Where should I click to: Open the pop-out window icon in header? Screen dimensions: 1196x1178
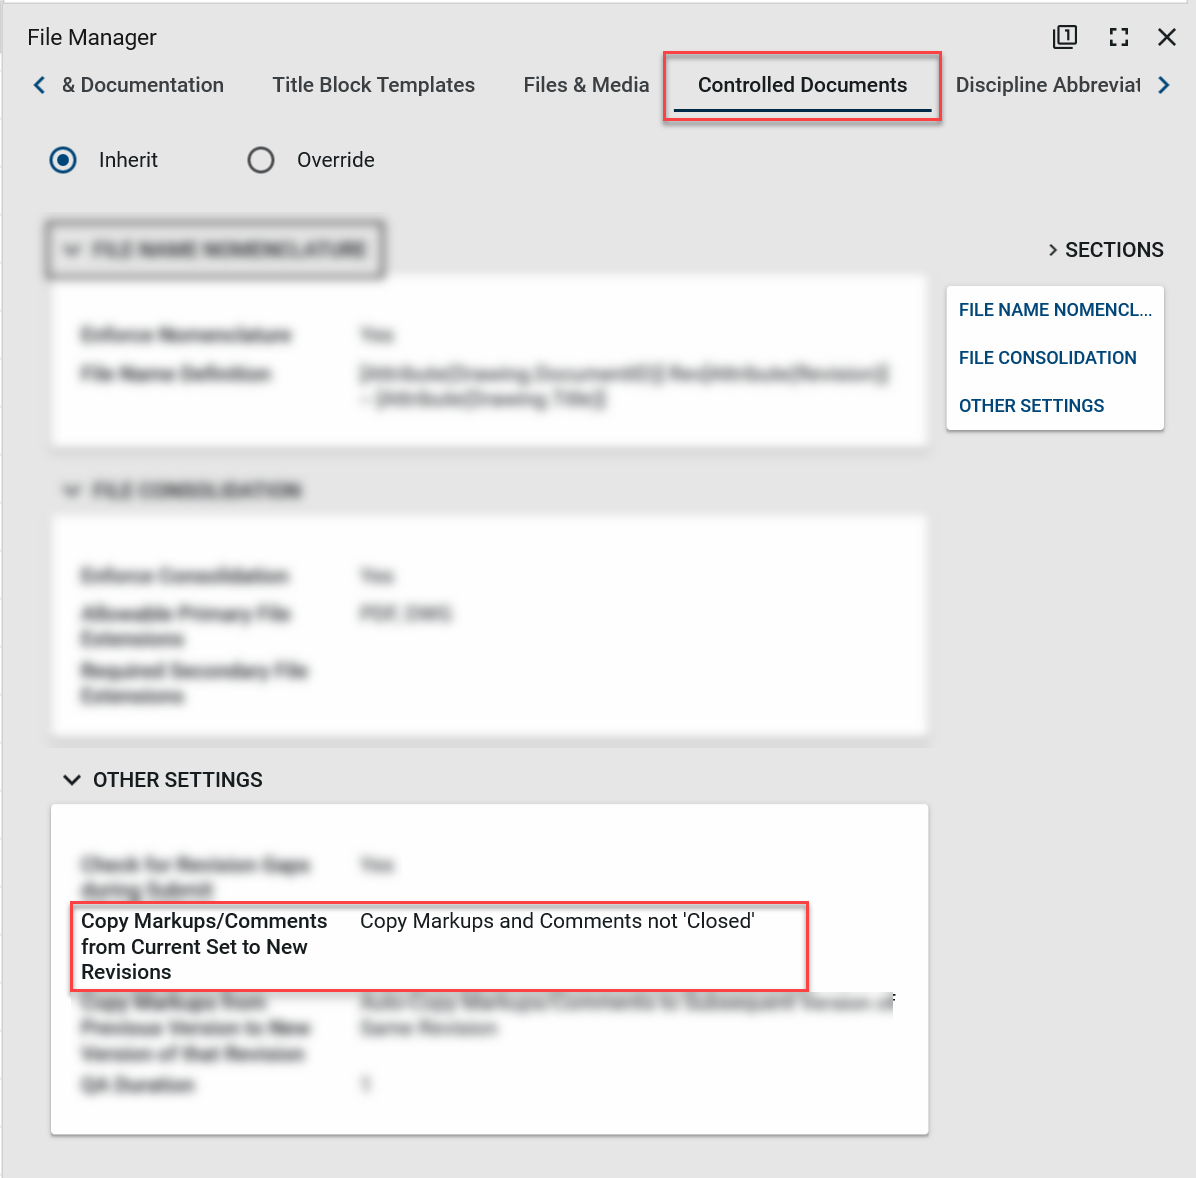point(1065,37)
